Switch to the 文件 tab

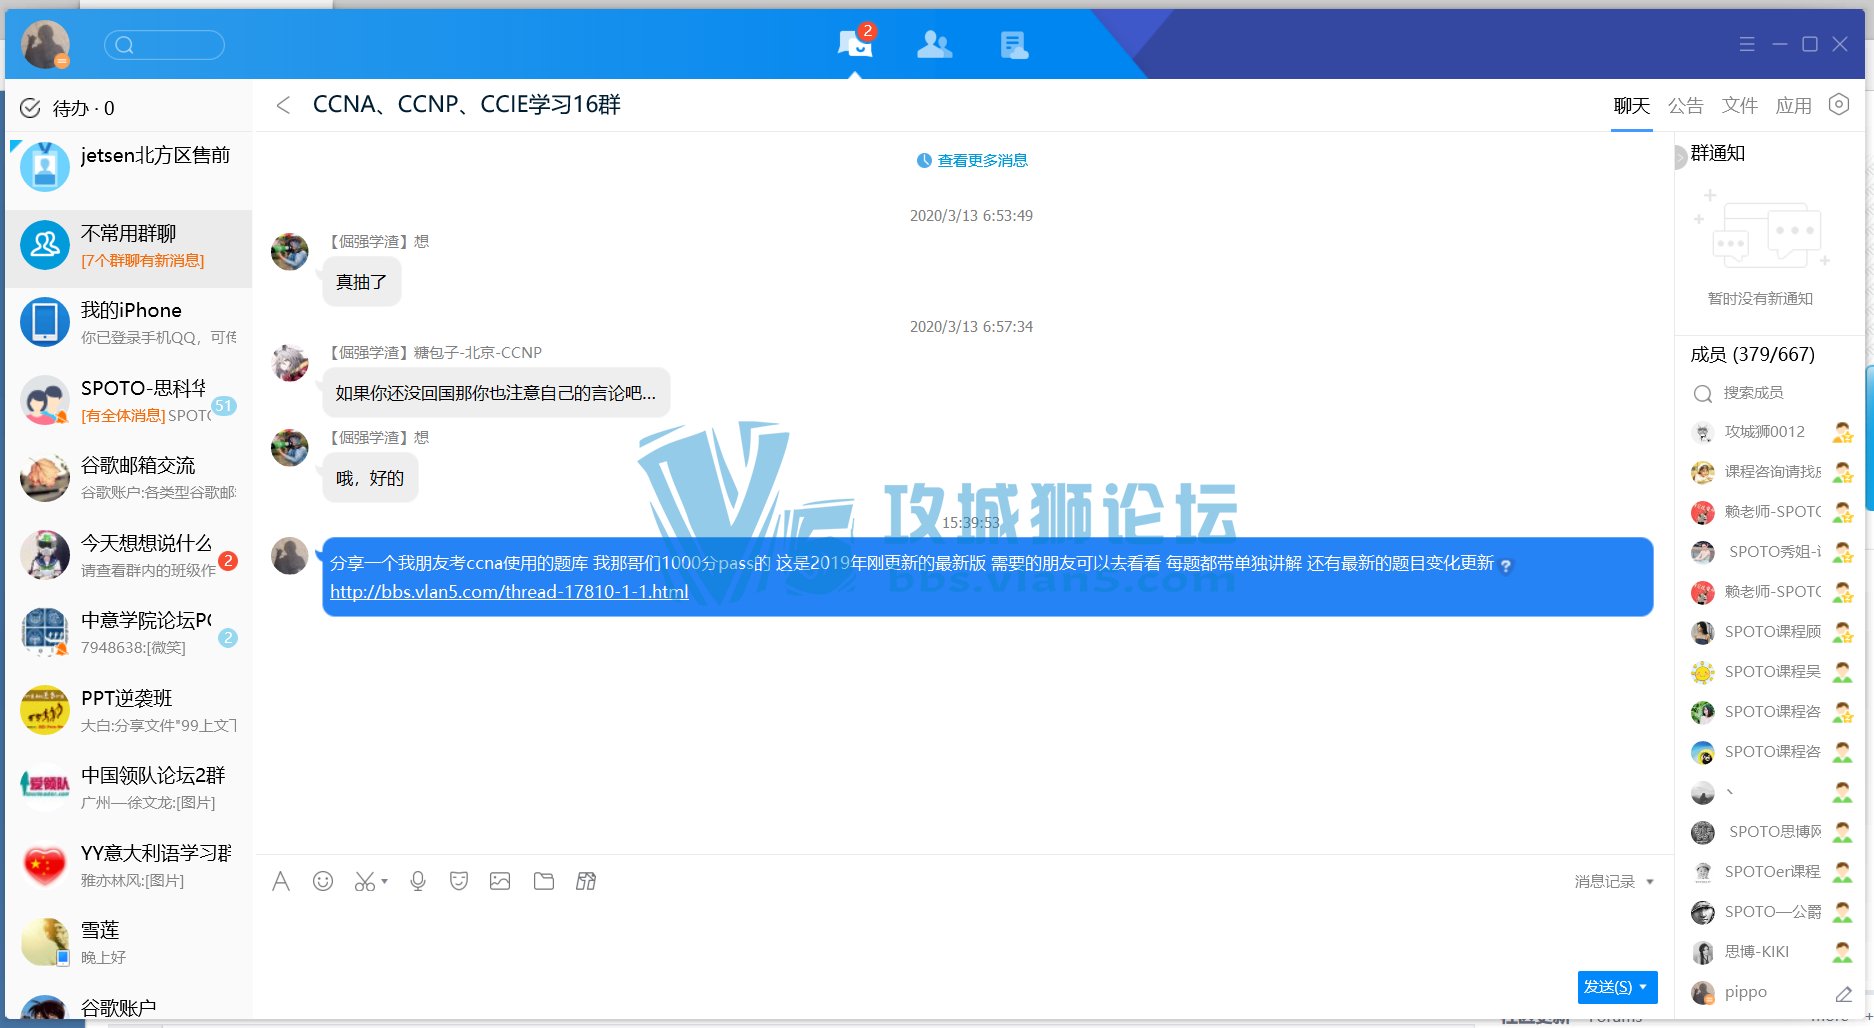pyautogui.click(x=1739, y=106)
